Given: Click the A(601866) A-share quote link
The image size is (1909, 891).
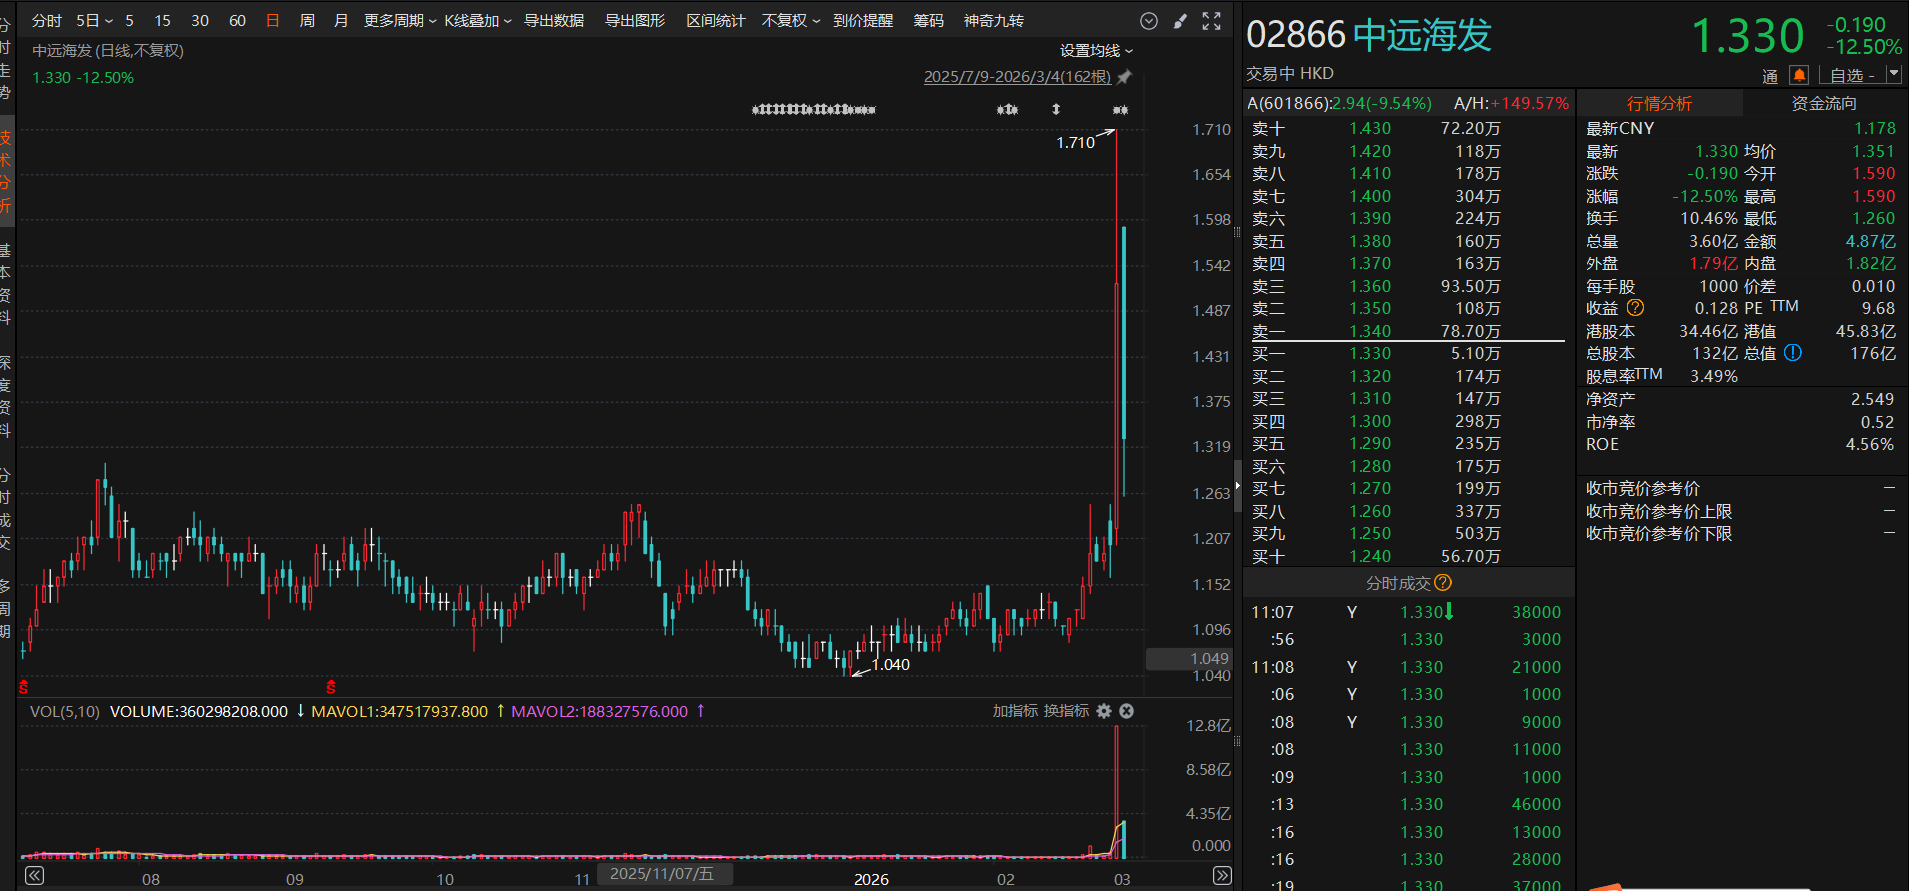Looking at the screenshot, I should (1339, 103).
